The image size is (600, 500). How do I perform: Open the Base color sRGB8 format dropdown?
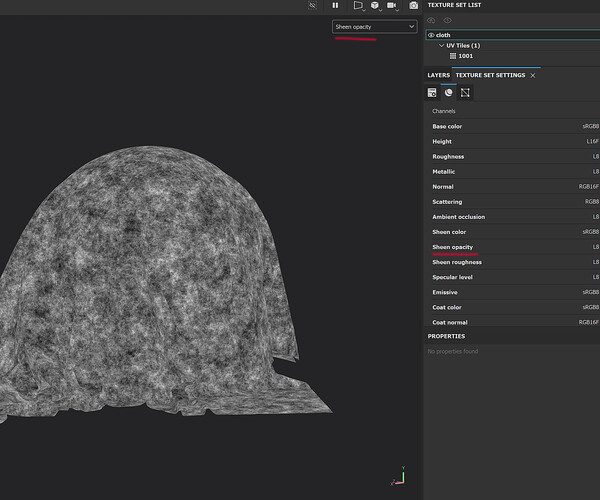590,127
